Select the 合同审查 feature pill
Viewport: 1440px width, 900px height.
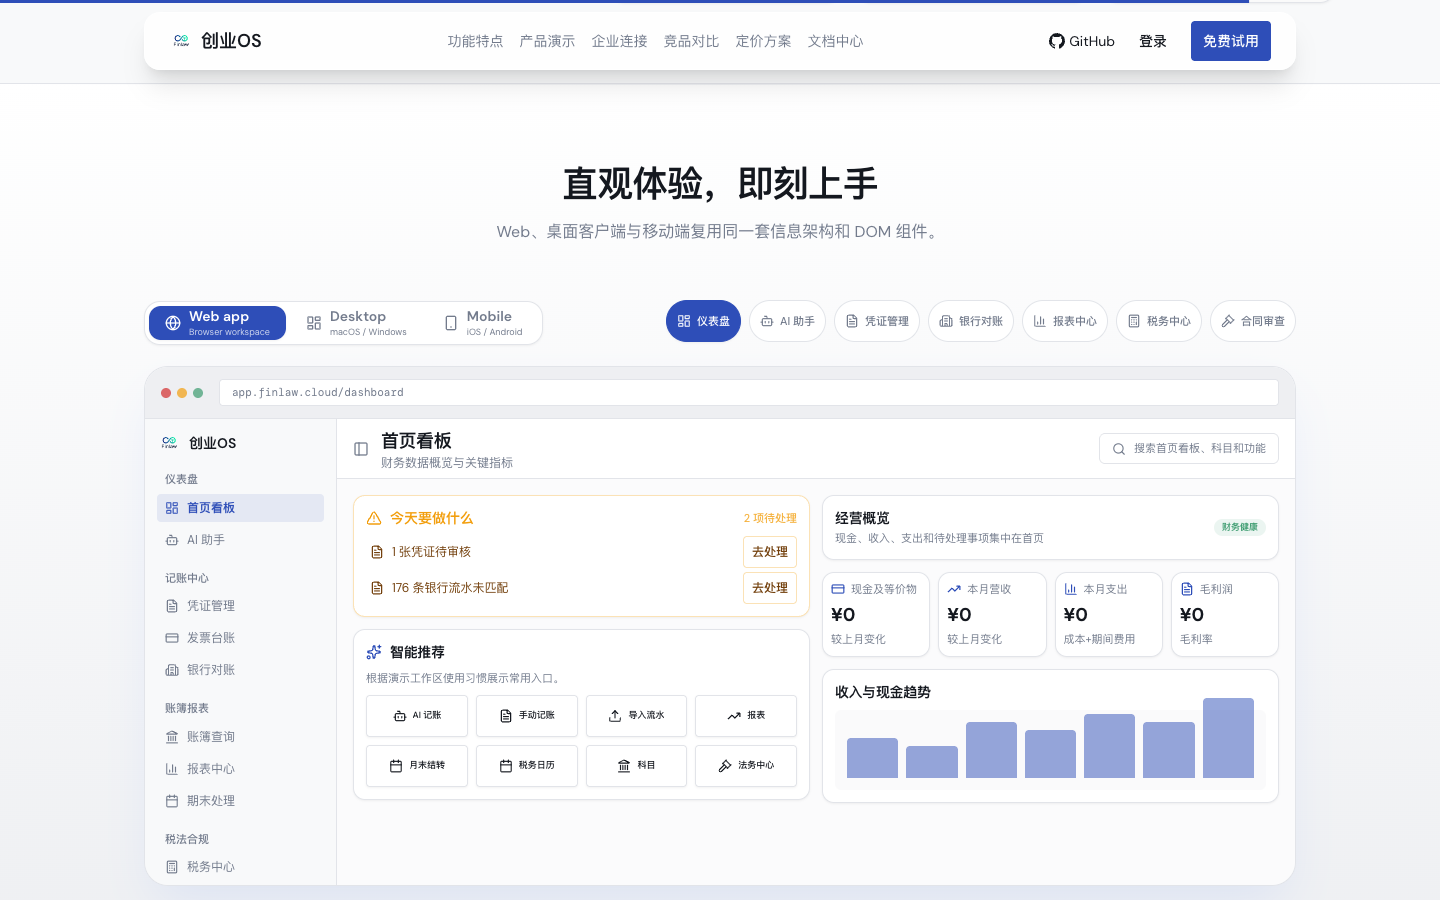(1253, 321)
